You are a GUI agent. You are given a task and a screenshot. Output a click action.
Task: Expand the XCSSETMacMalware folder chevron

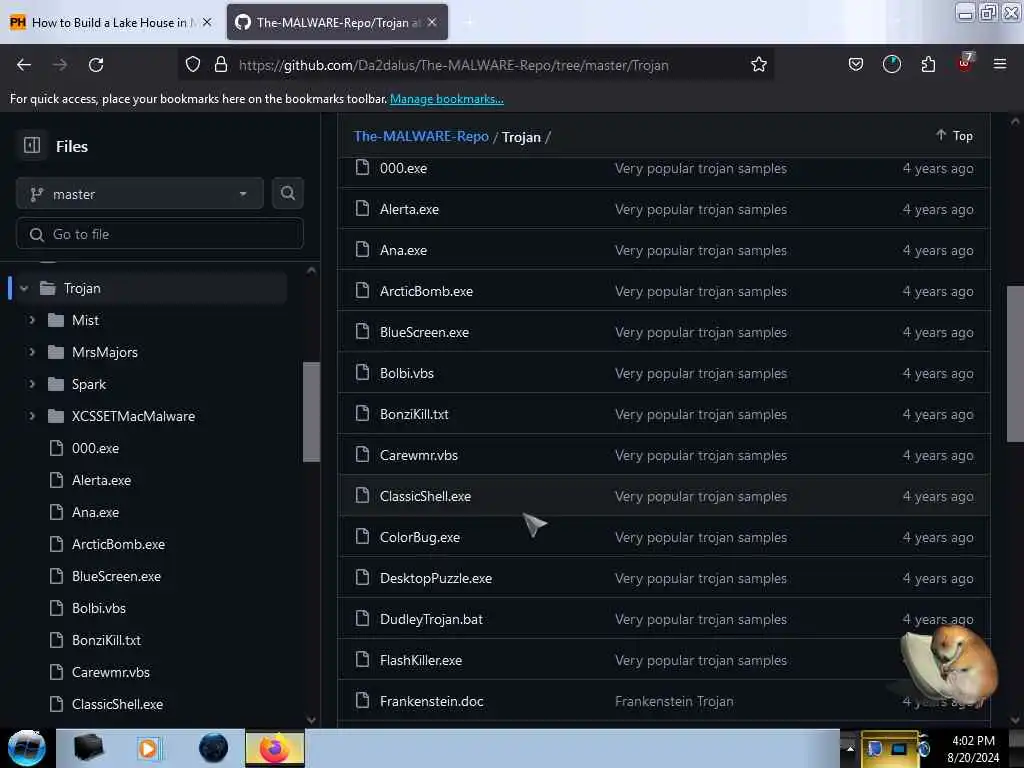pos(31,416)
